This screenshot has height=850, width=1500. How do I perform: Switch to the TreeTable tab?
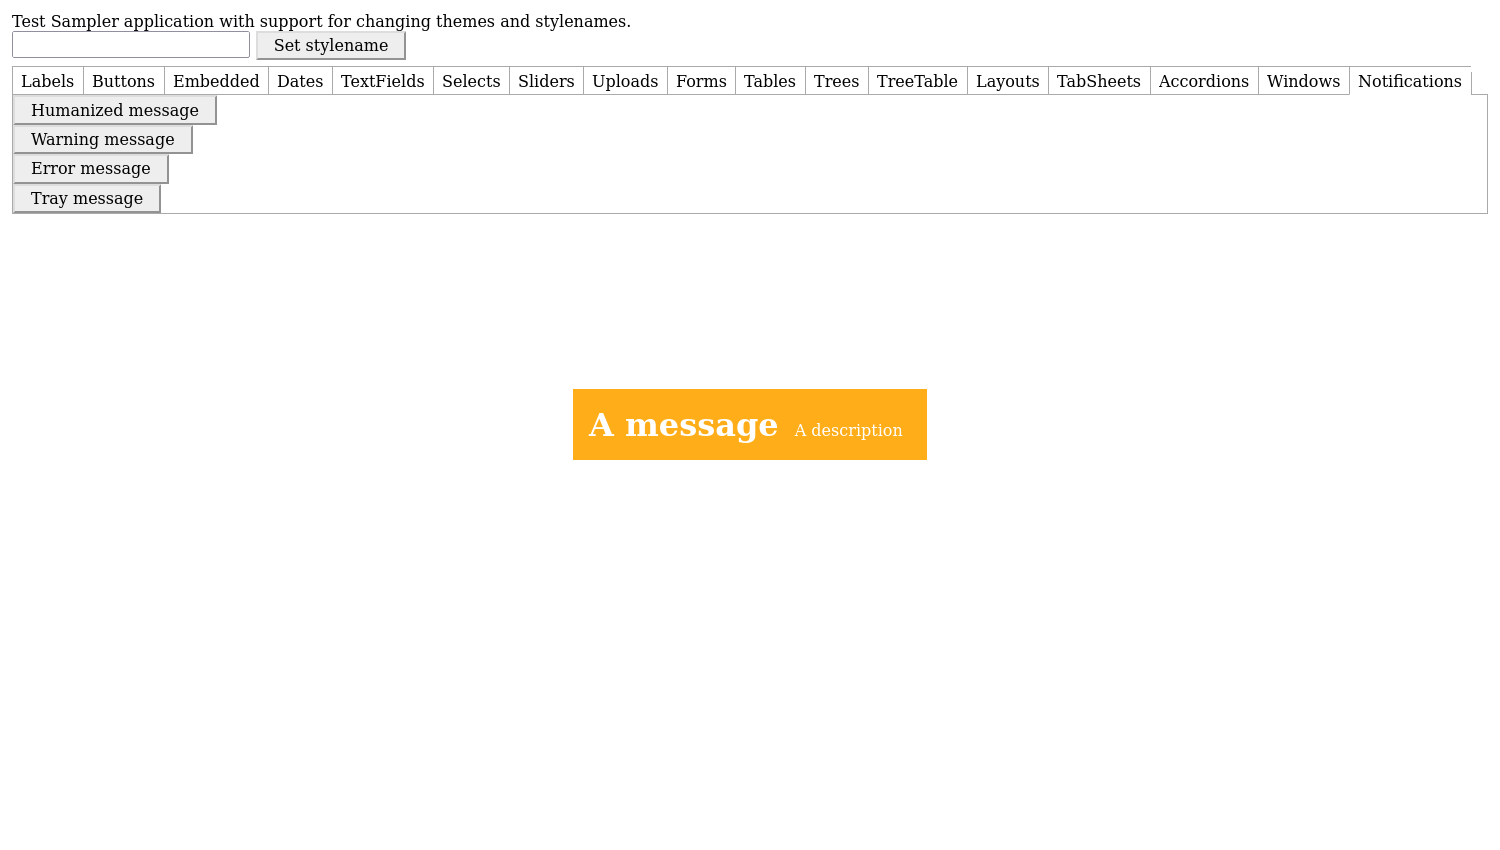tap(917, 81)
